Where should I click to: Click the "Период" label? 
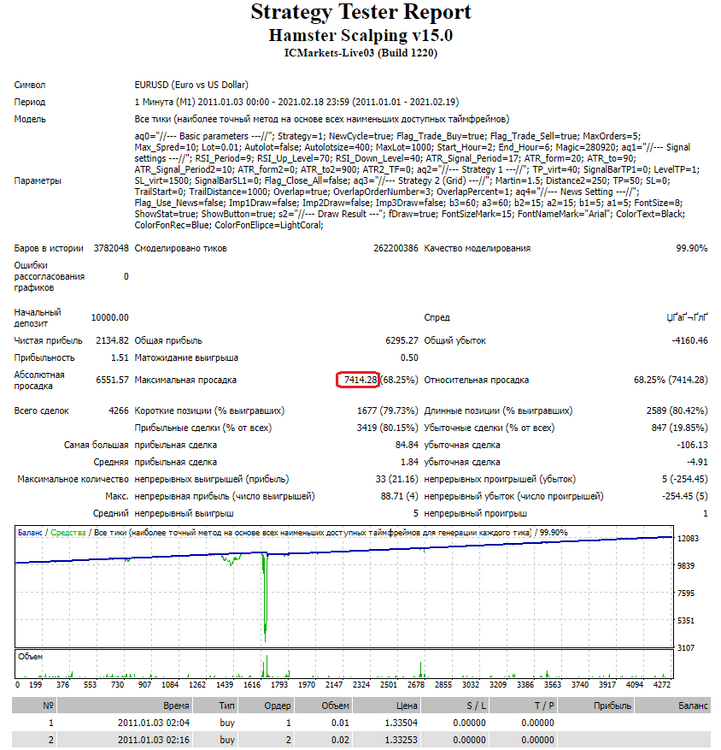30,102
